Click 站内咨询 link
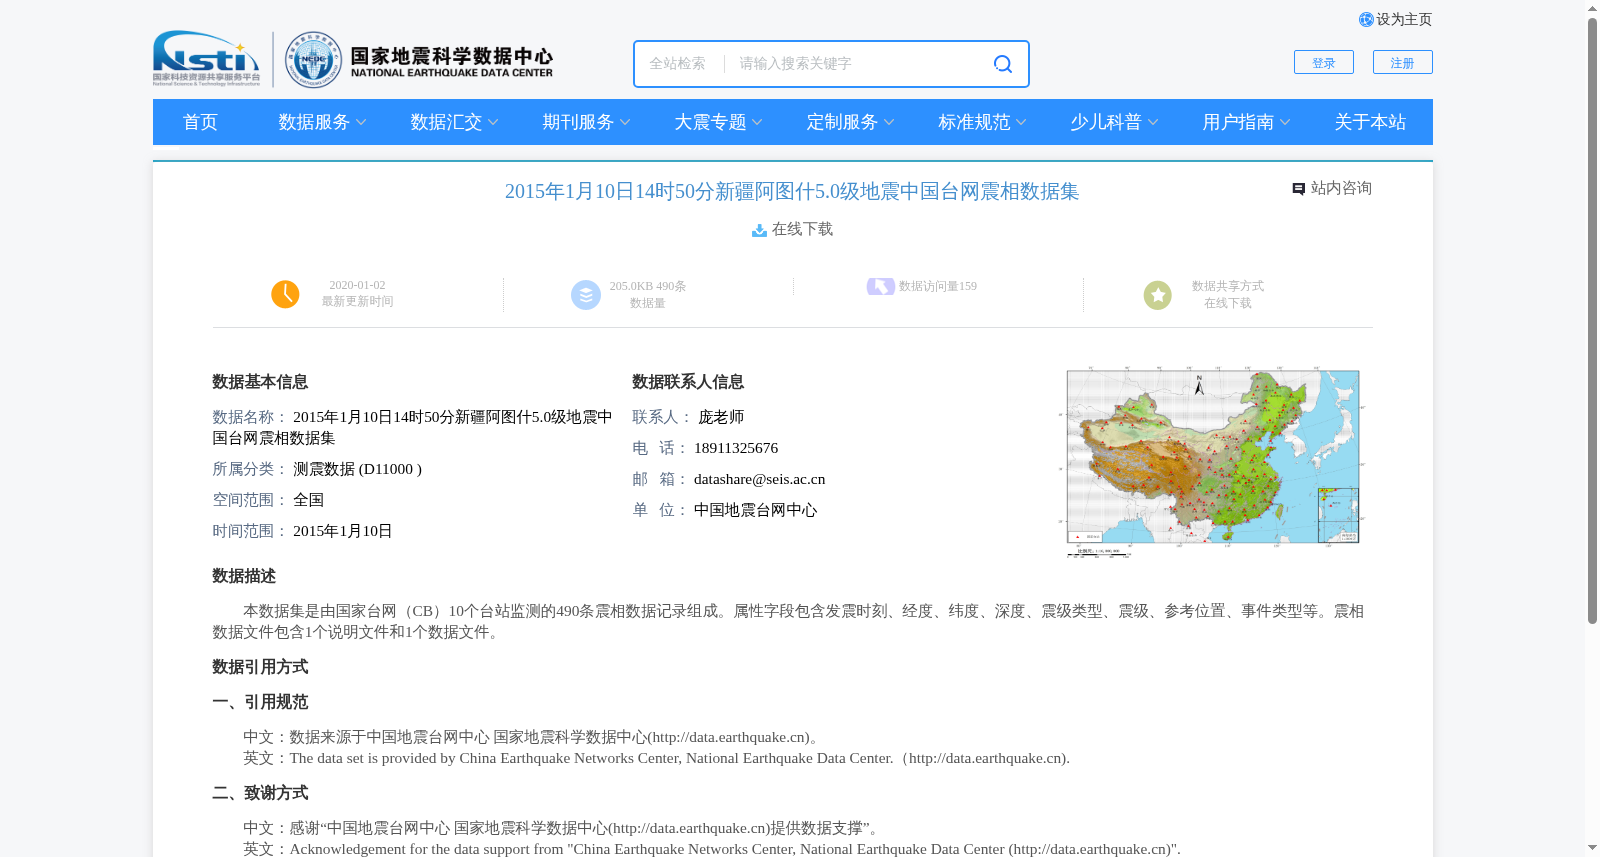1600x857 pixels. click(1341, 188)
